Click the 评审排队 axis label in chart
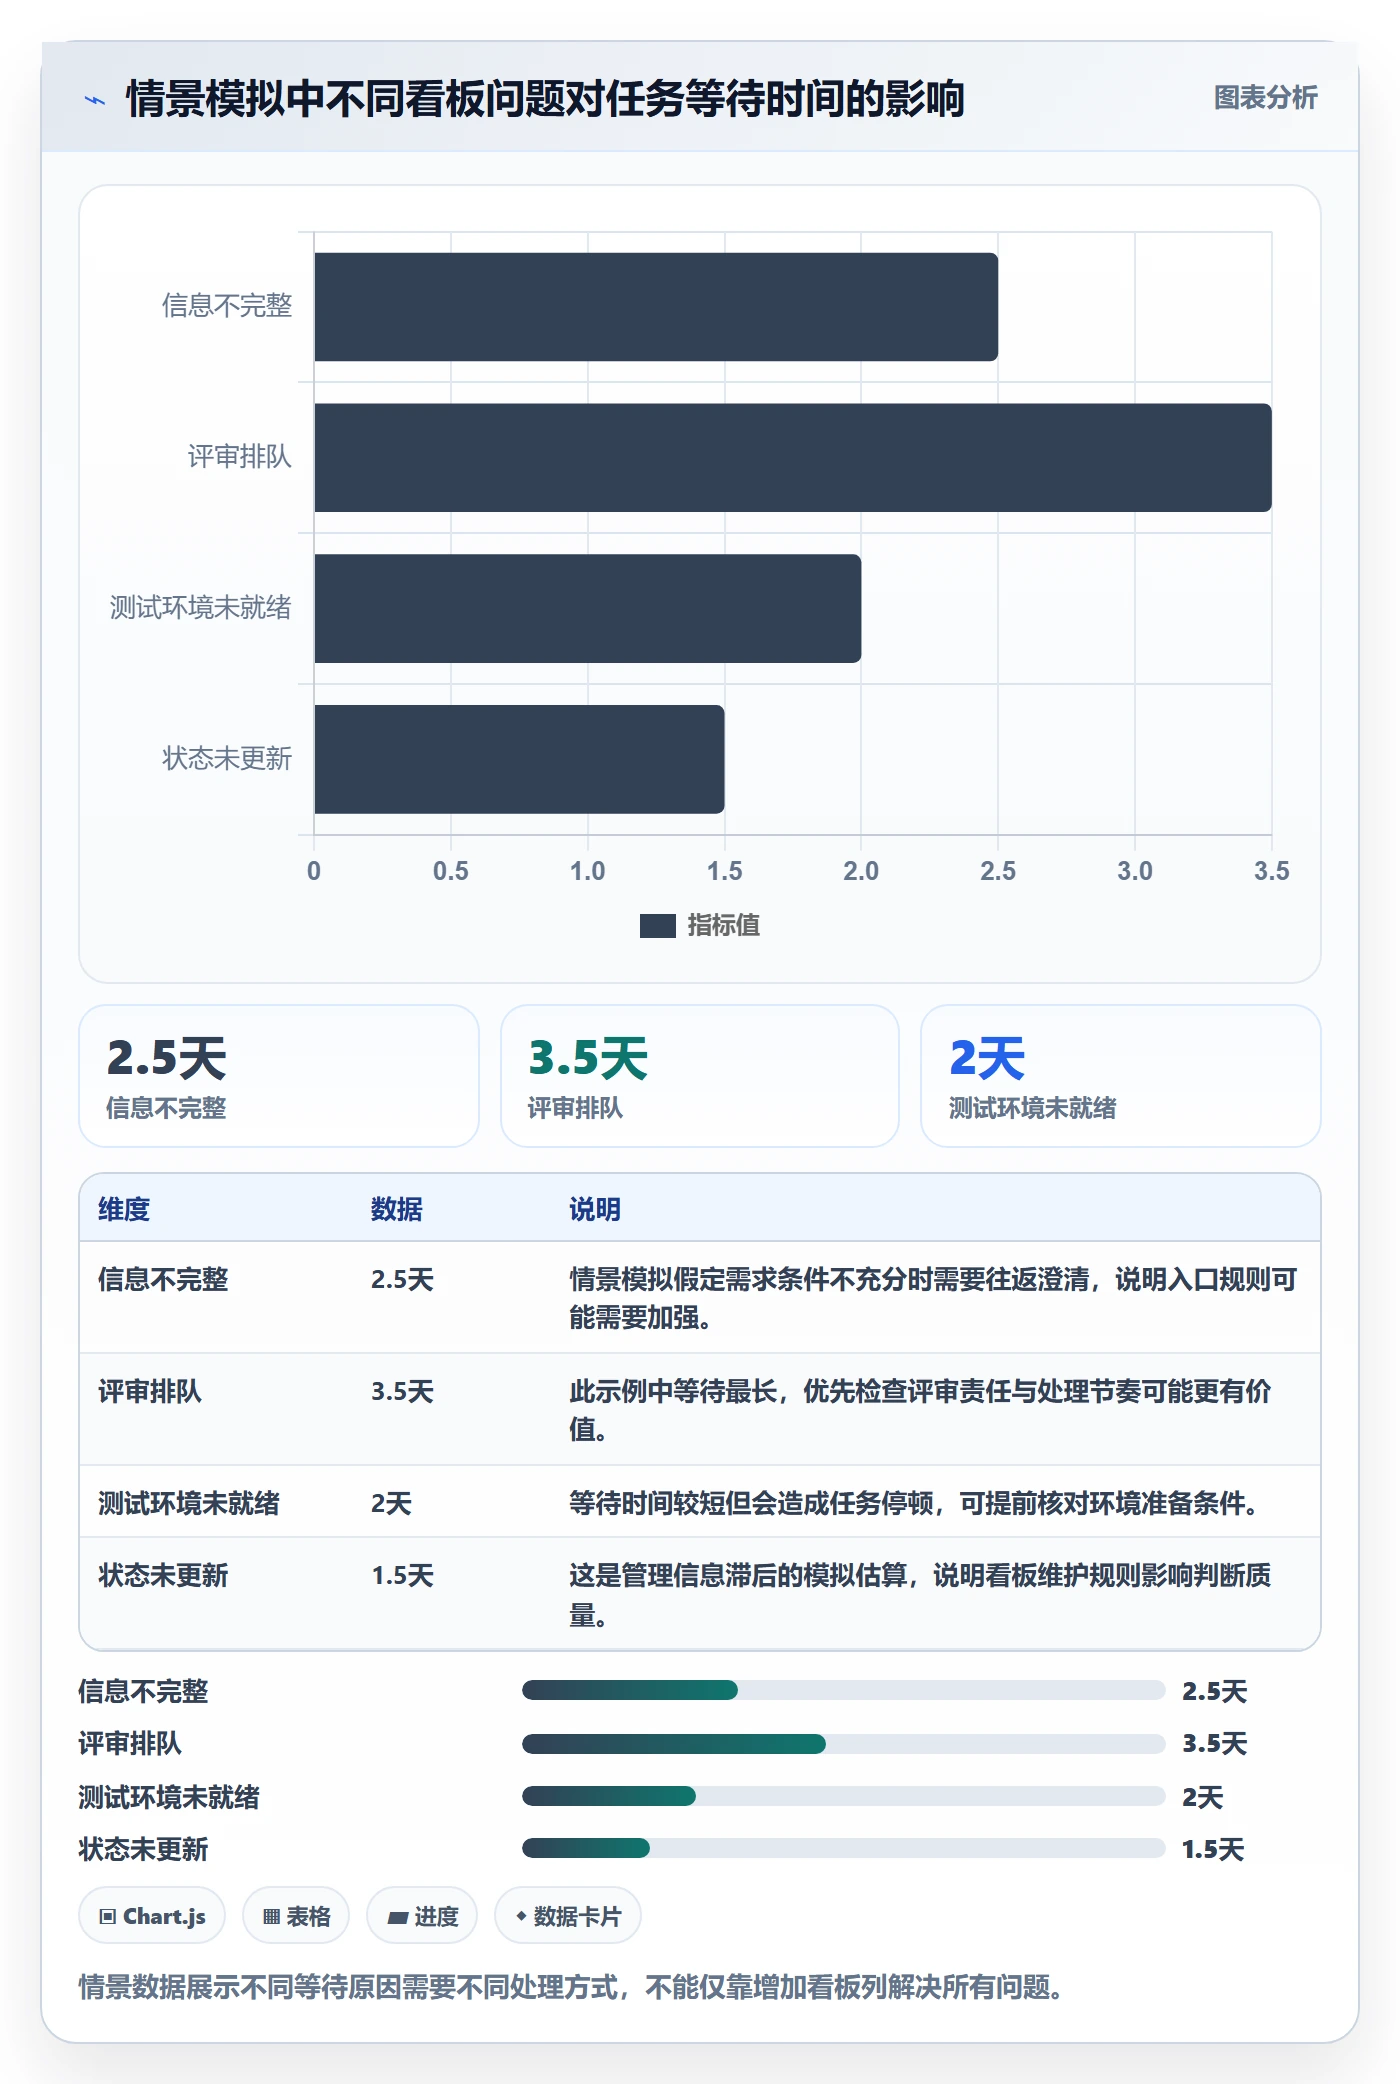Image resolution: width=1400 pixels, height=2084 pixels. point(240,457)
